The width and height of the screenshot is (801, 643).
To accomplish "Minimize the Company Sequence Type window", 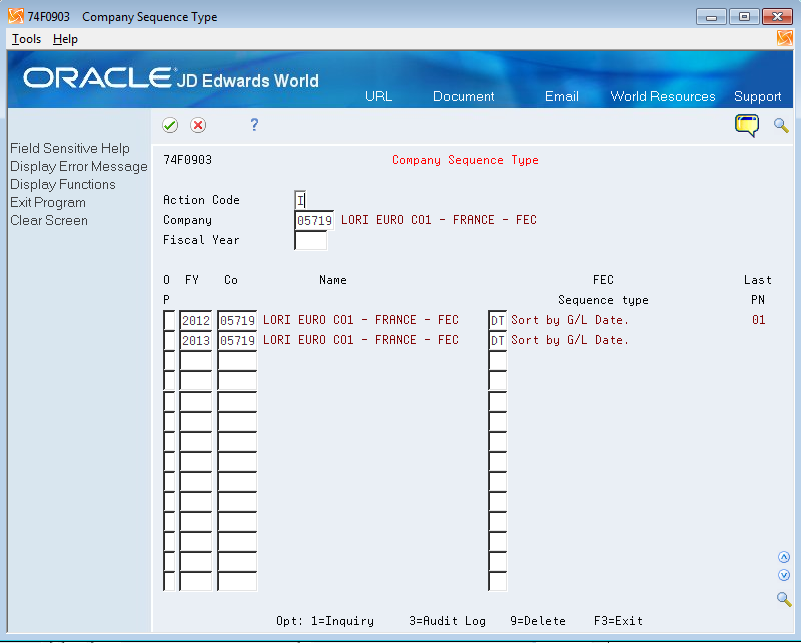I will (x=711, y=17).
